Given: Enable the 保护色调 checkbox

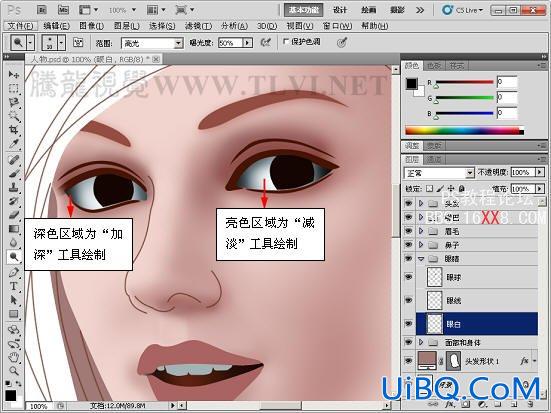Looking at the screenshot, I should coord(286,42).
